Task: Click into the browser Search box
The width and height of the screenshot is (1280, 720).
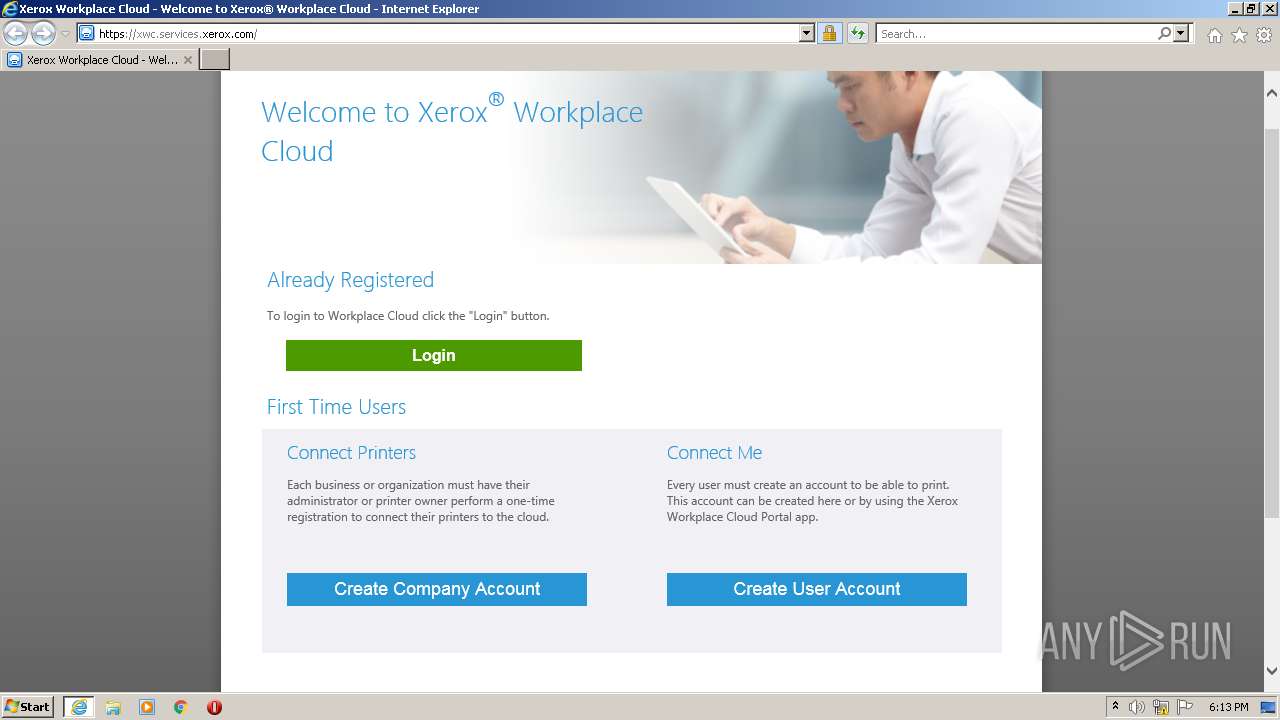Action: click(x=1016, y=34)
